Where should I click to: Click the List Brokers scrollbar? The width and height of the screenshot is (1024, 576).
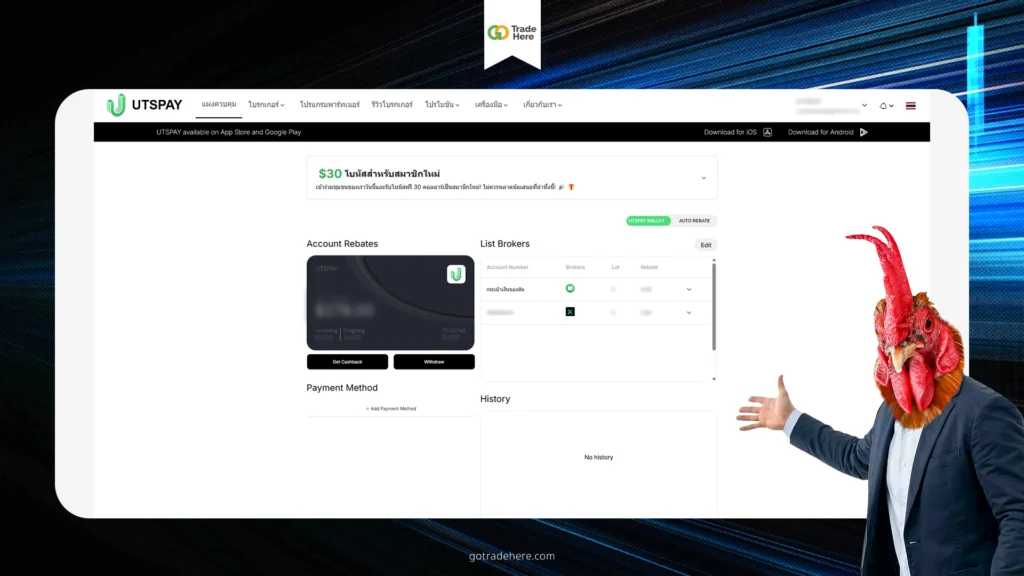[x=714, y=305]
